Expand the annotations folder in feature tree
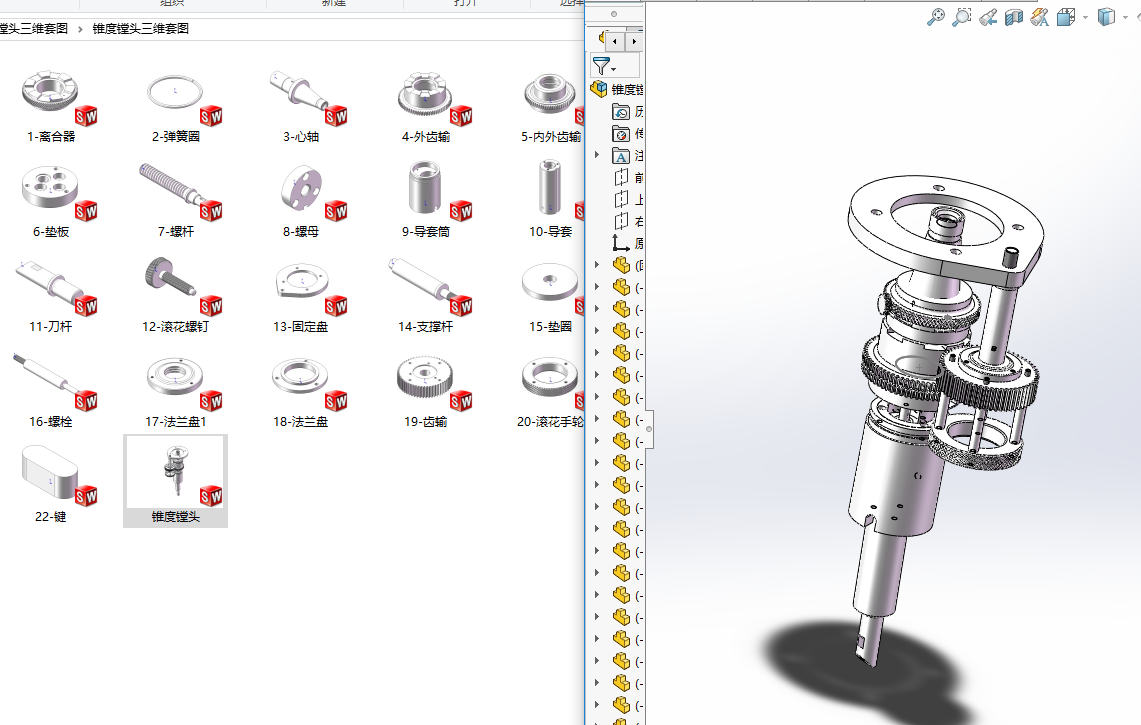 click(598, 155)
